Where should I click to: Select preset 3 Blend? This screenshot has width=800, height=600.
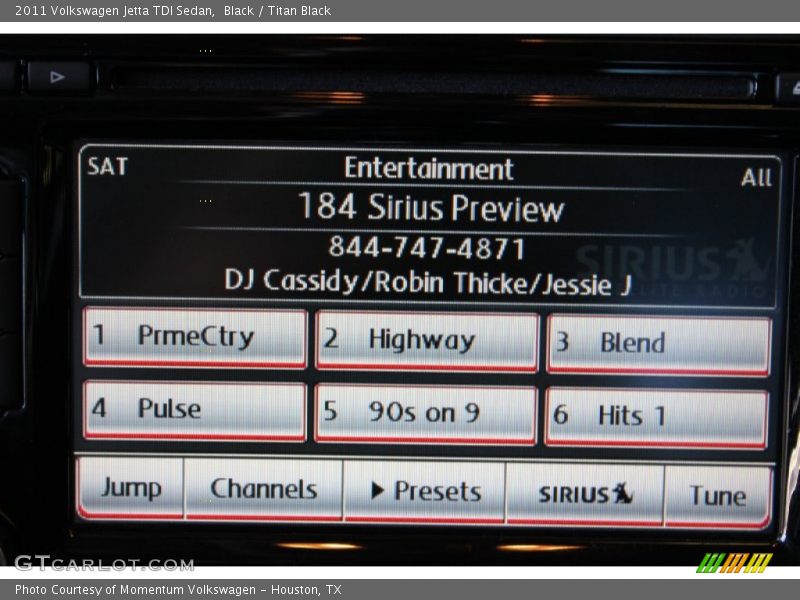pyautogui.click(x=658, y=344)
